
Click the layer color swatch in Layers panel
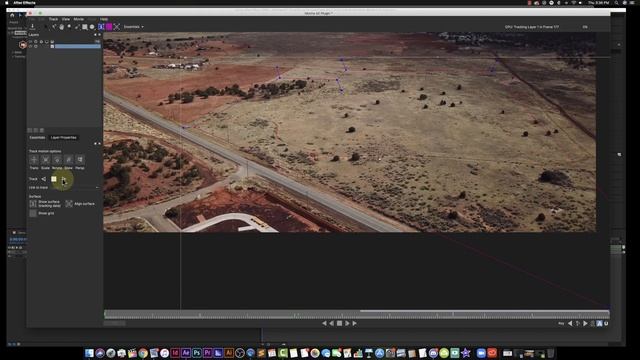point(52,46)
